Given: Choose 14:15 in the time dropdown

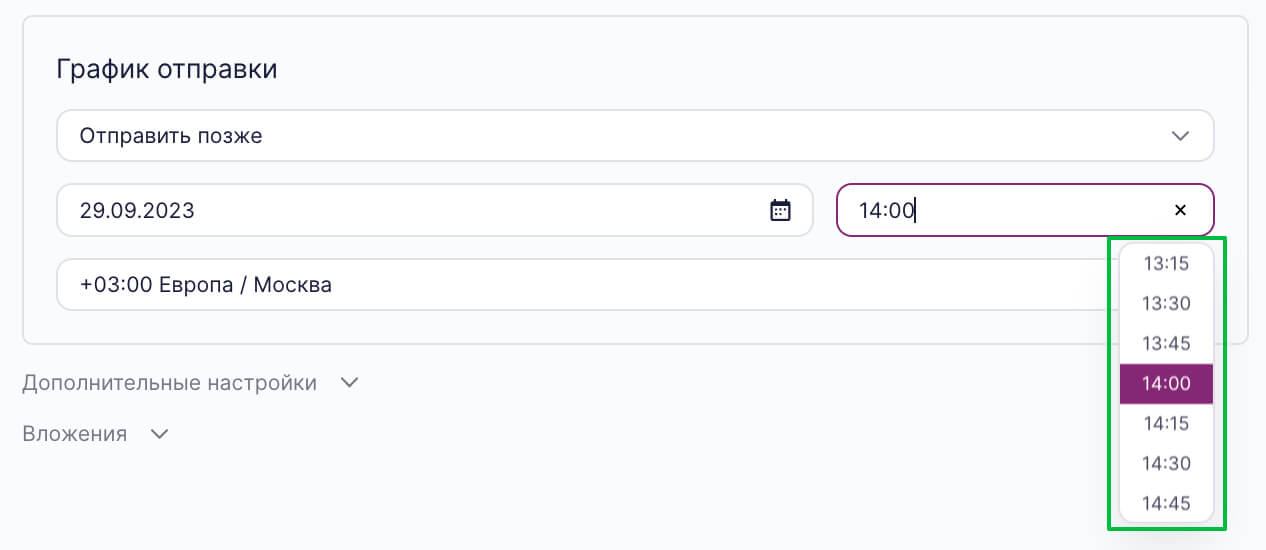Looking at the screenshot, I should [1166, 424].
